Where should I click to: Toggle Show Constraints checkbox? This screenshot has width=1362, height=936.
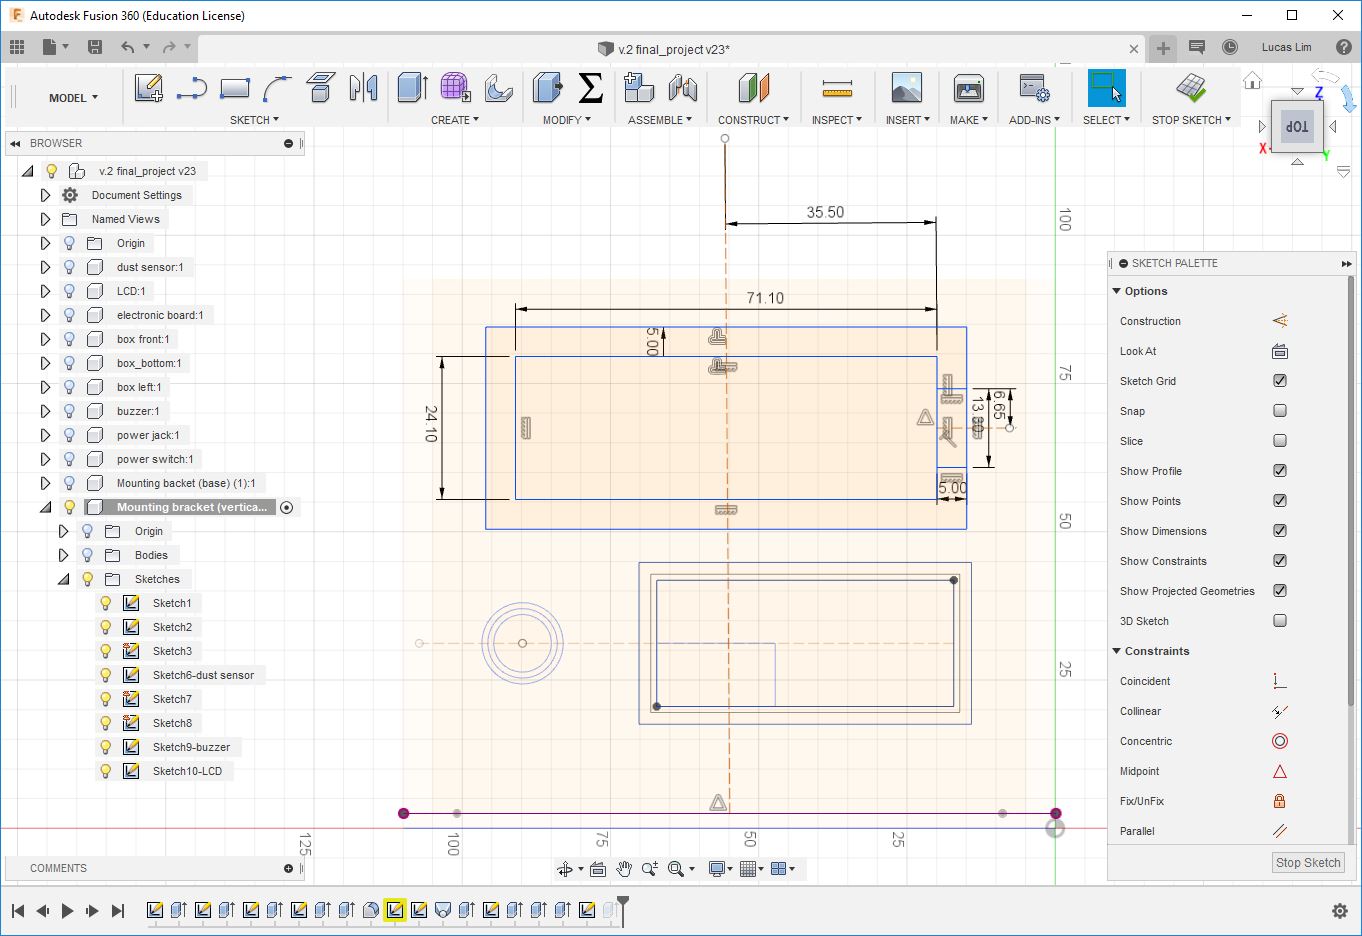(x=1280, y=561)
